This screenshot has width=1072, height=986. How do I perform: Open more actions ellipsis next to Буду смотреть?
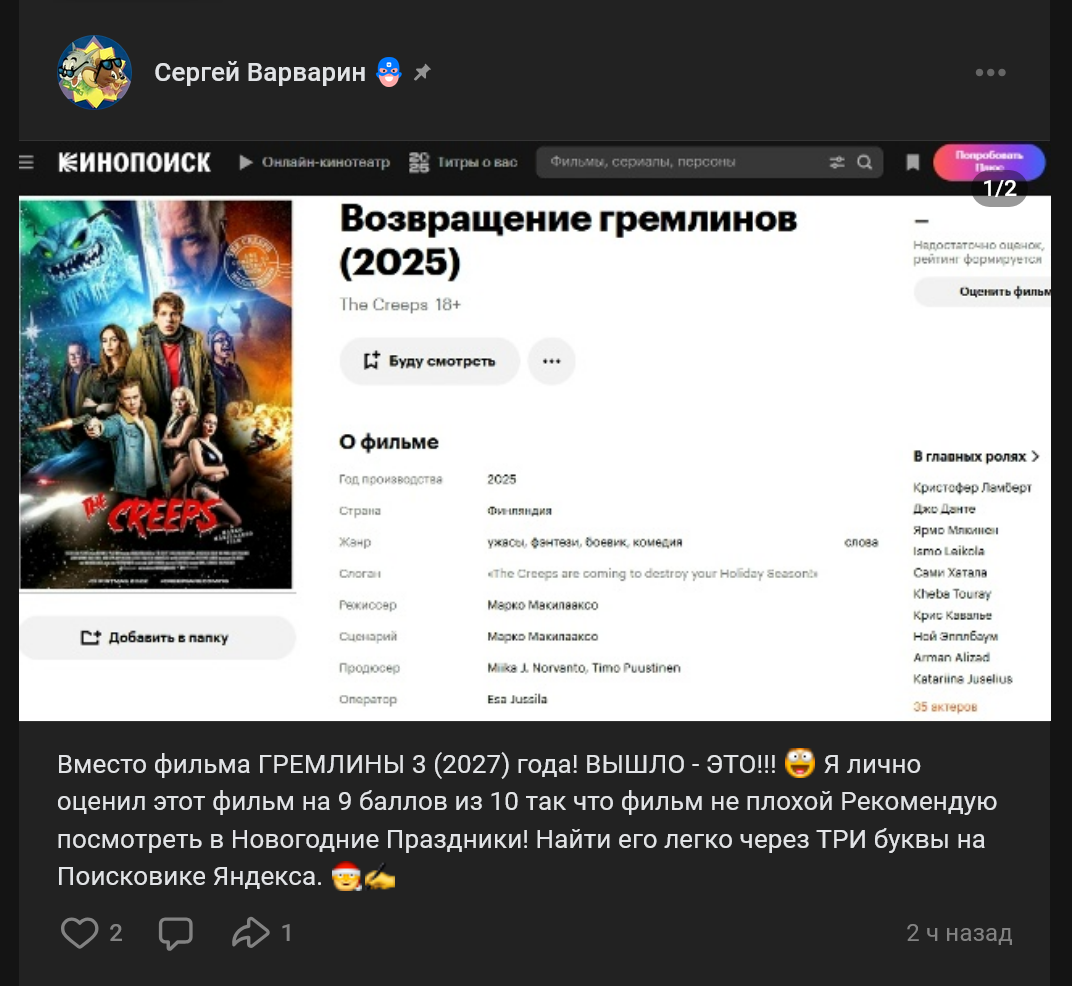click(551, 361)
